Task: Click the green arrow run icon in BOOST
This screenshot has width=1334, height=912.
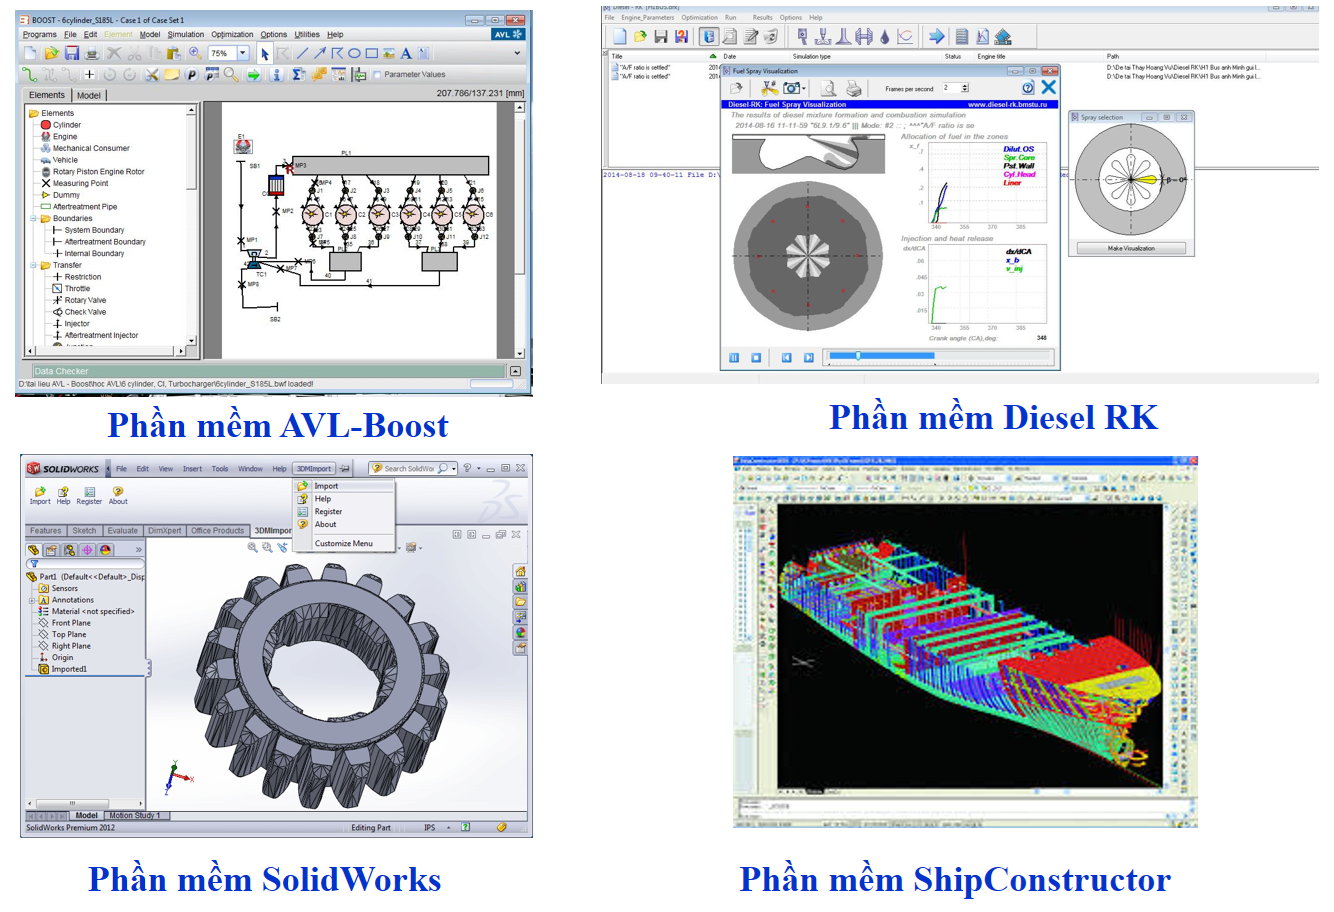Action: tap(253, 75)
